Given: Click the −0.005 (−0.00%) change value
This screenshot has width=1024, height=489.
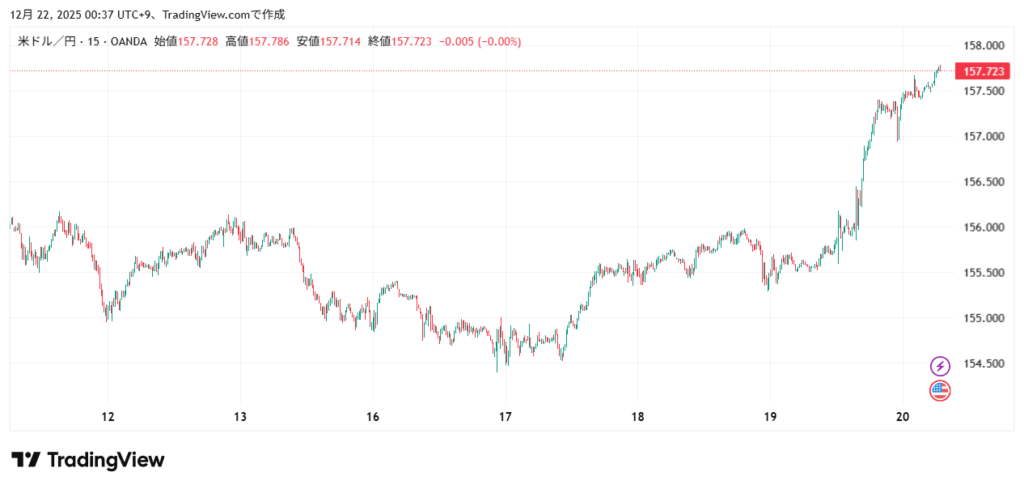Looking at the screenshot, I should pyautogui.click(x=479, y=41).
